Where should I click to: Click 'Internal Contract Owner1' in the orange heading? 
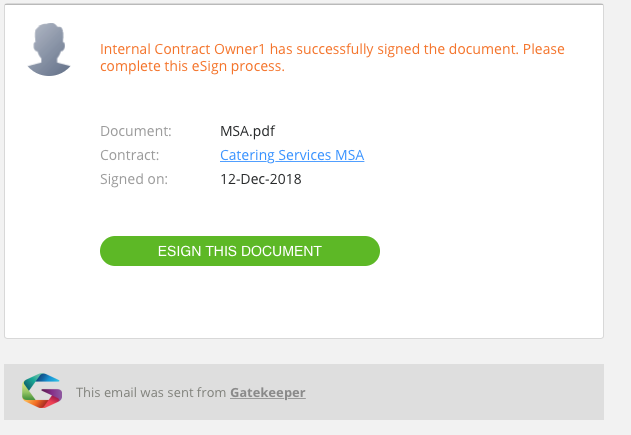pos(183,49)
